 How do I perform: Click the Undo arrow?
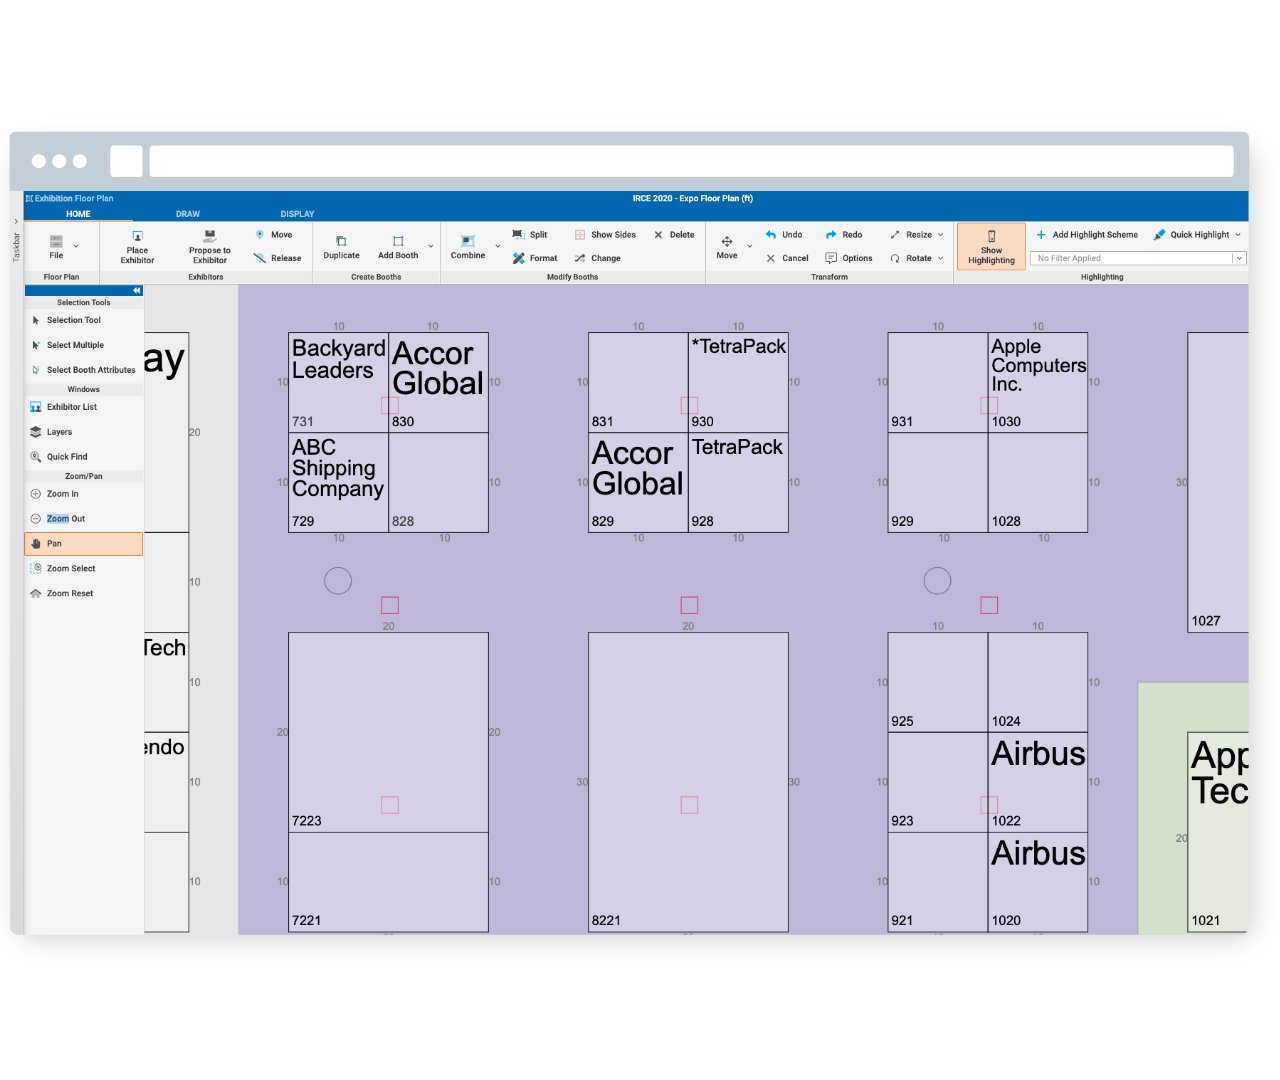point(771,235)
